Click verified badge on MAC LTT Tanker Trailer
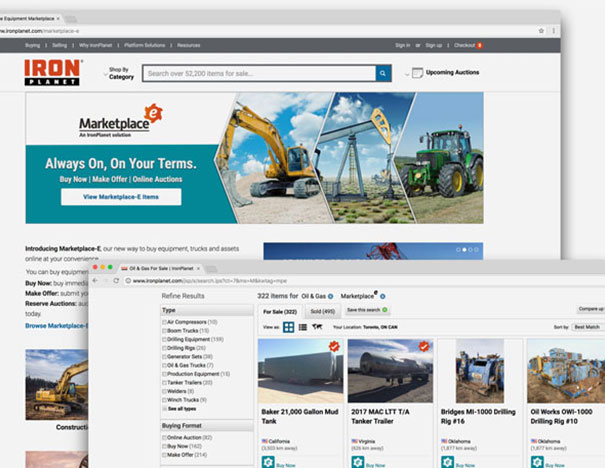This screenshot has height=468, width=605. pyautogui.click(x=424, y=346)
